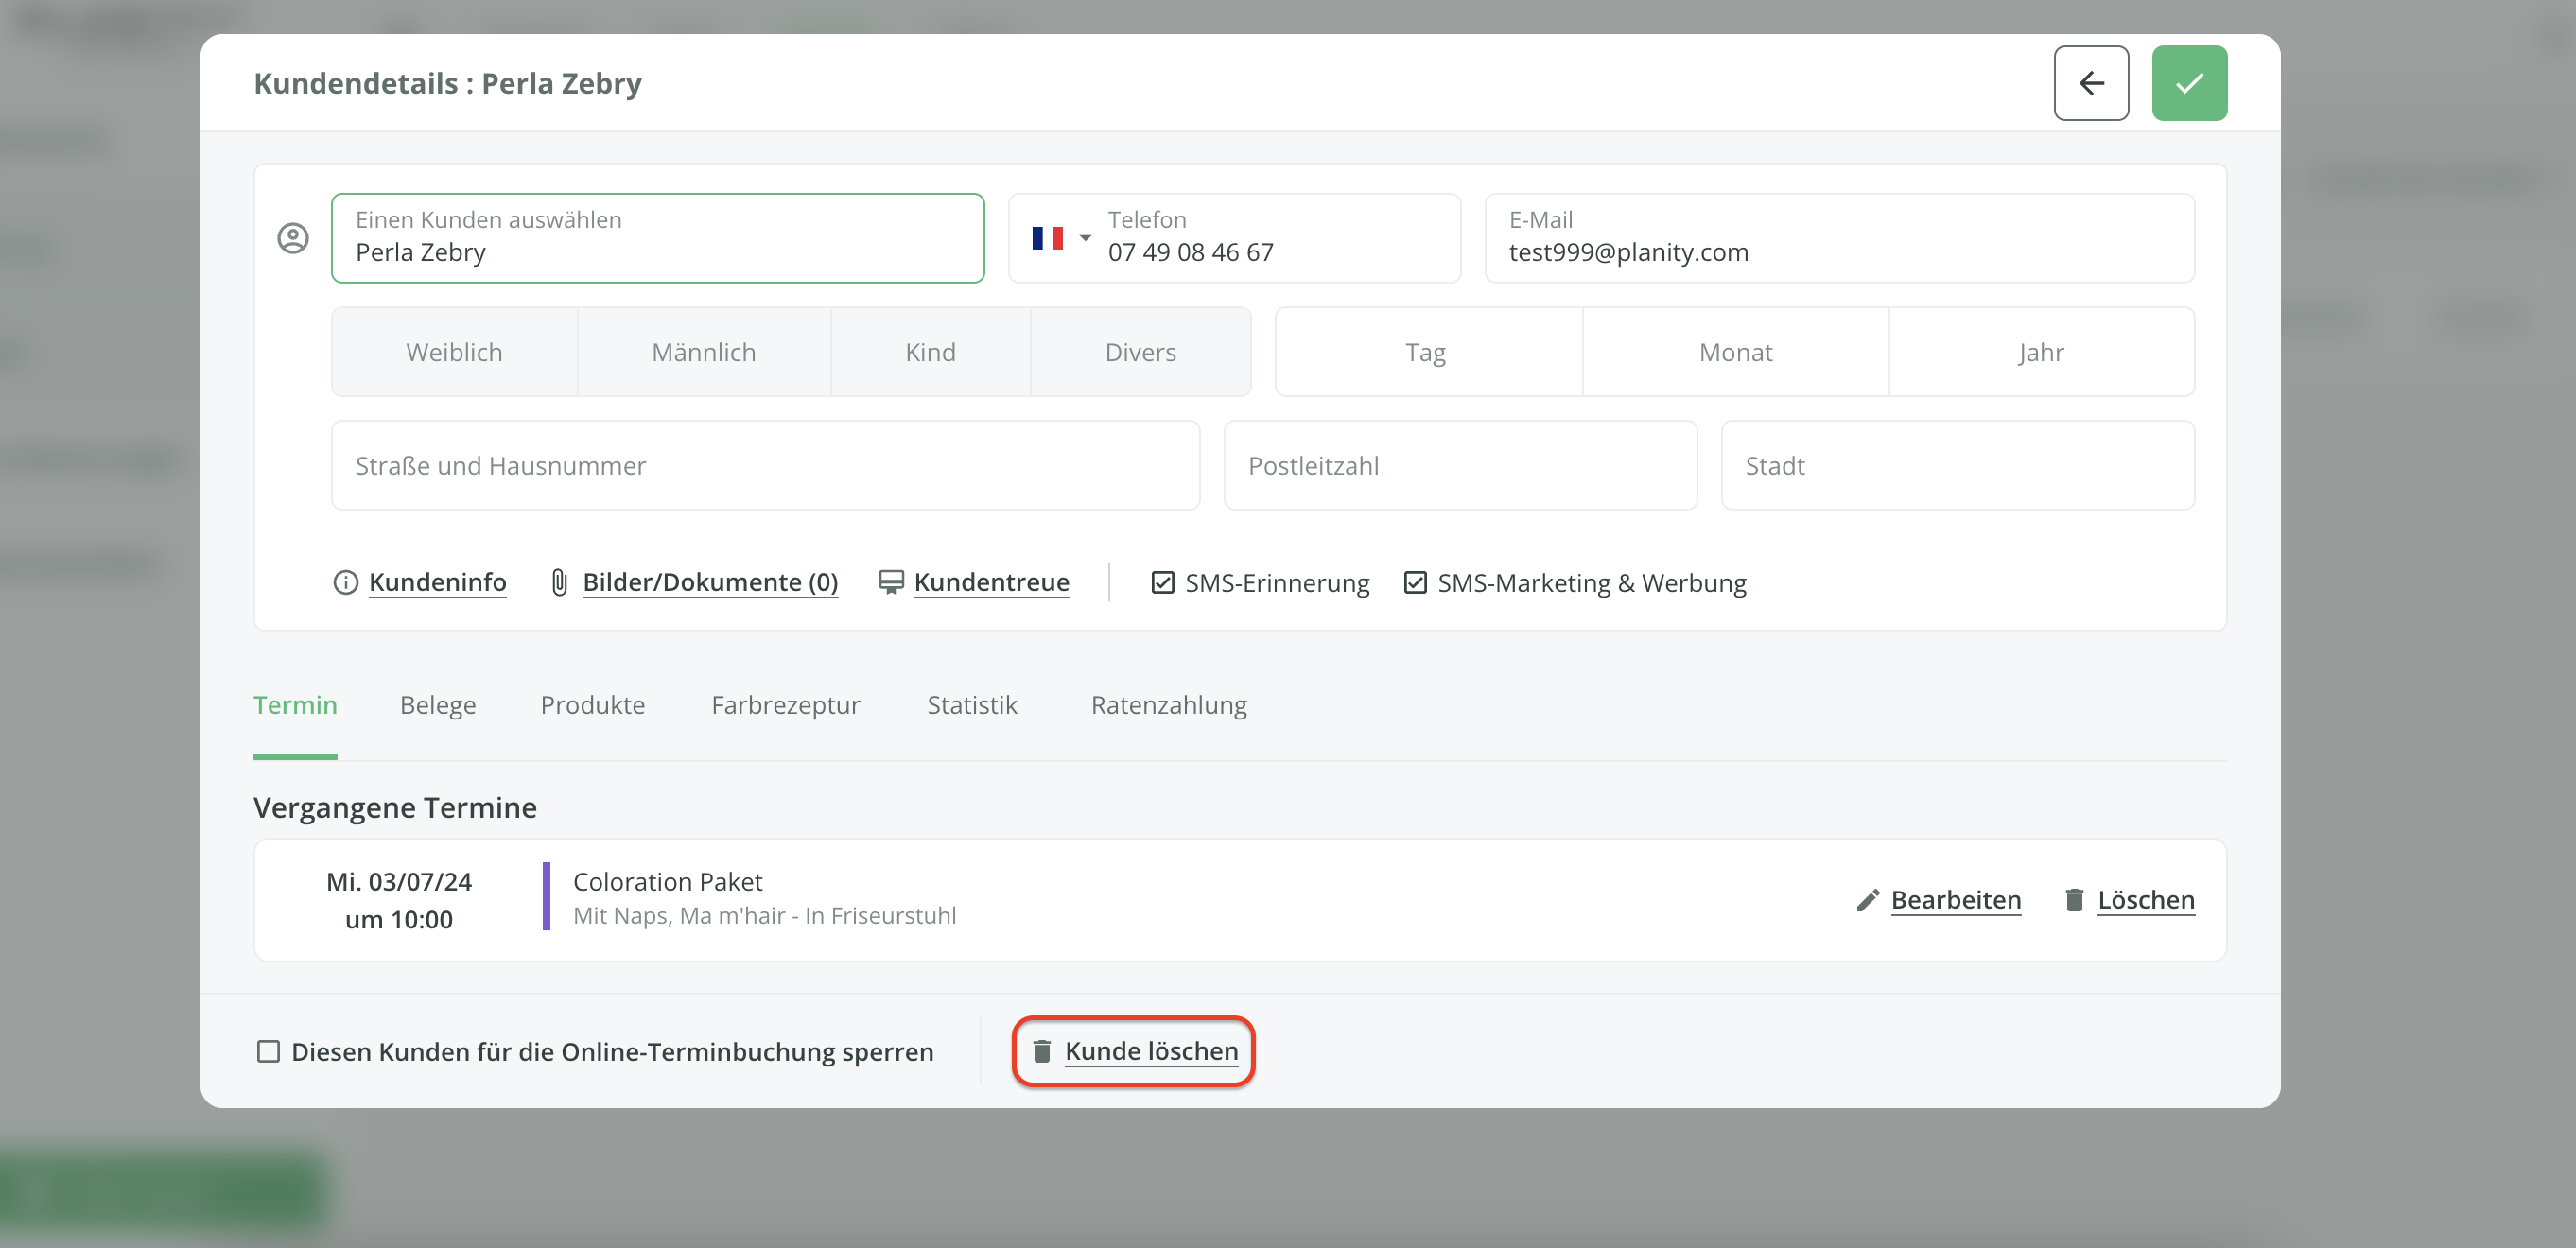Open the Farbrezeptur tab
This screenshot has height=1248, width=2576.
[785, 705]
